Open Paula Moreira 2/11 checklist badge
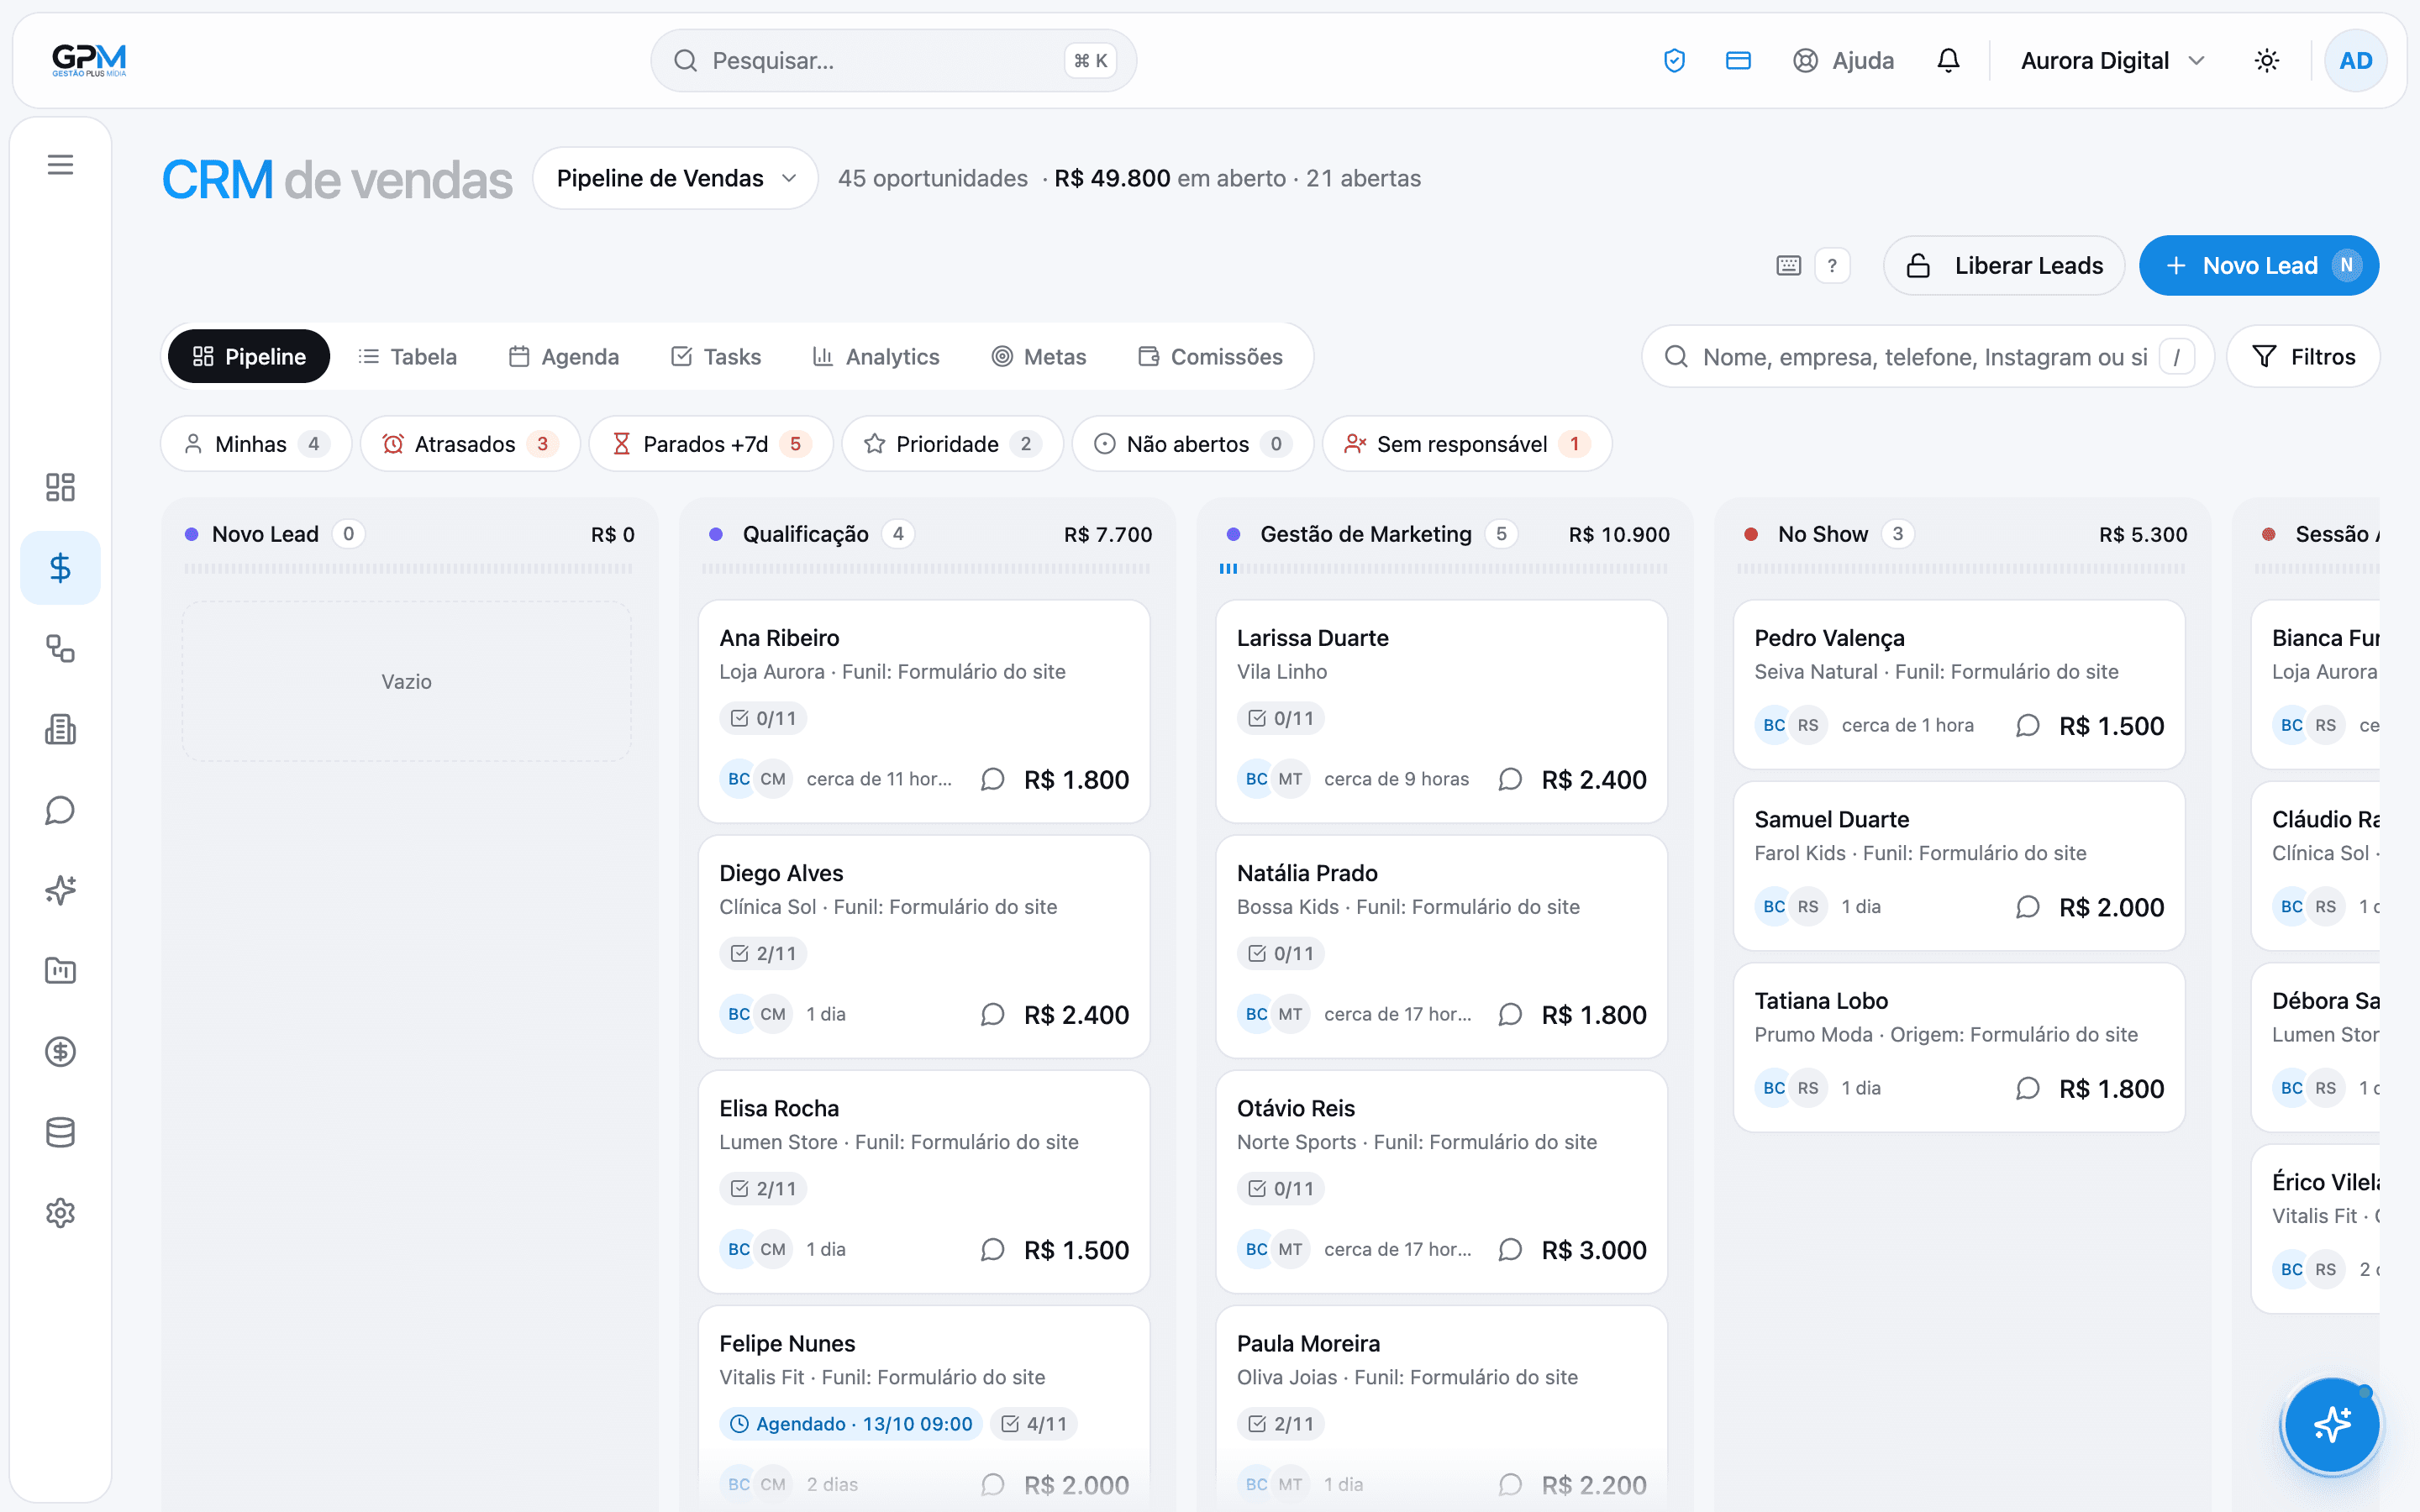 [x=1282, y=1423]
